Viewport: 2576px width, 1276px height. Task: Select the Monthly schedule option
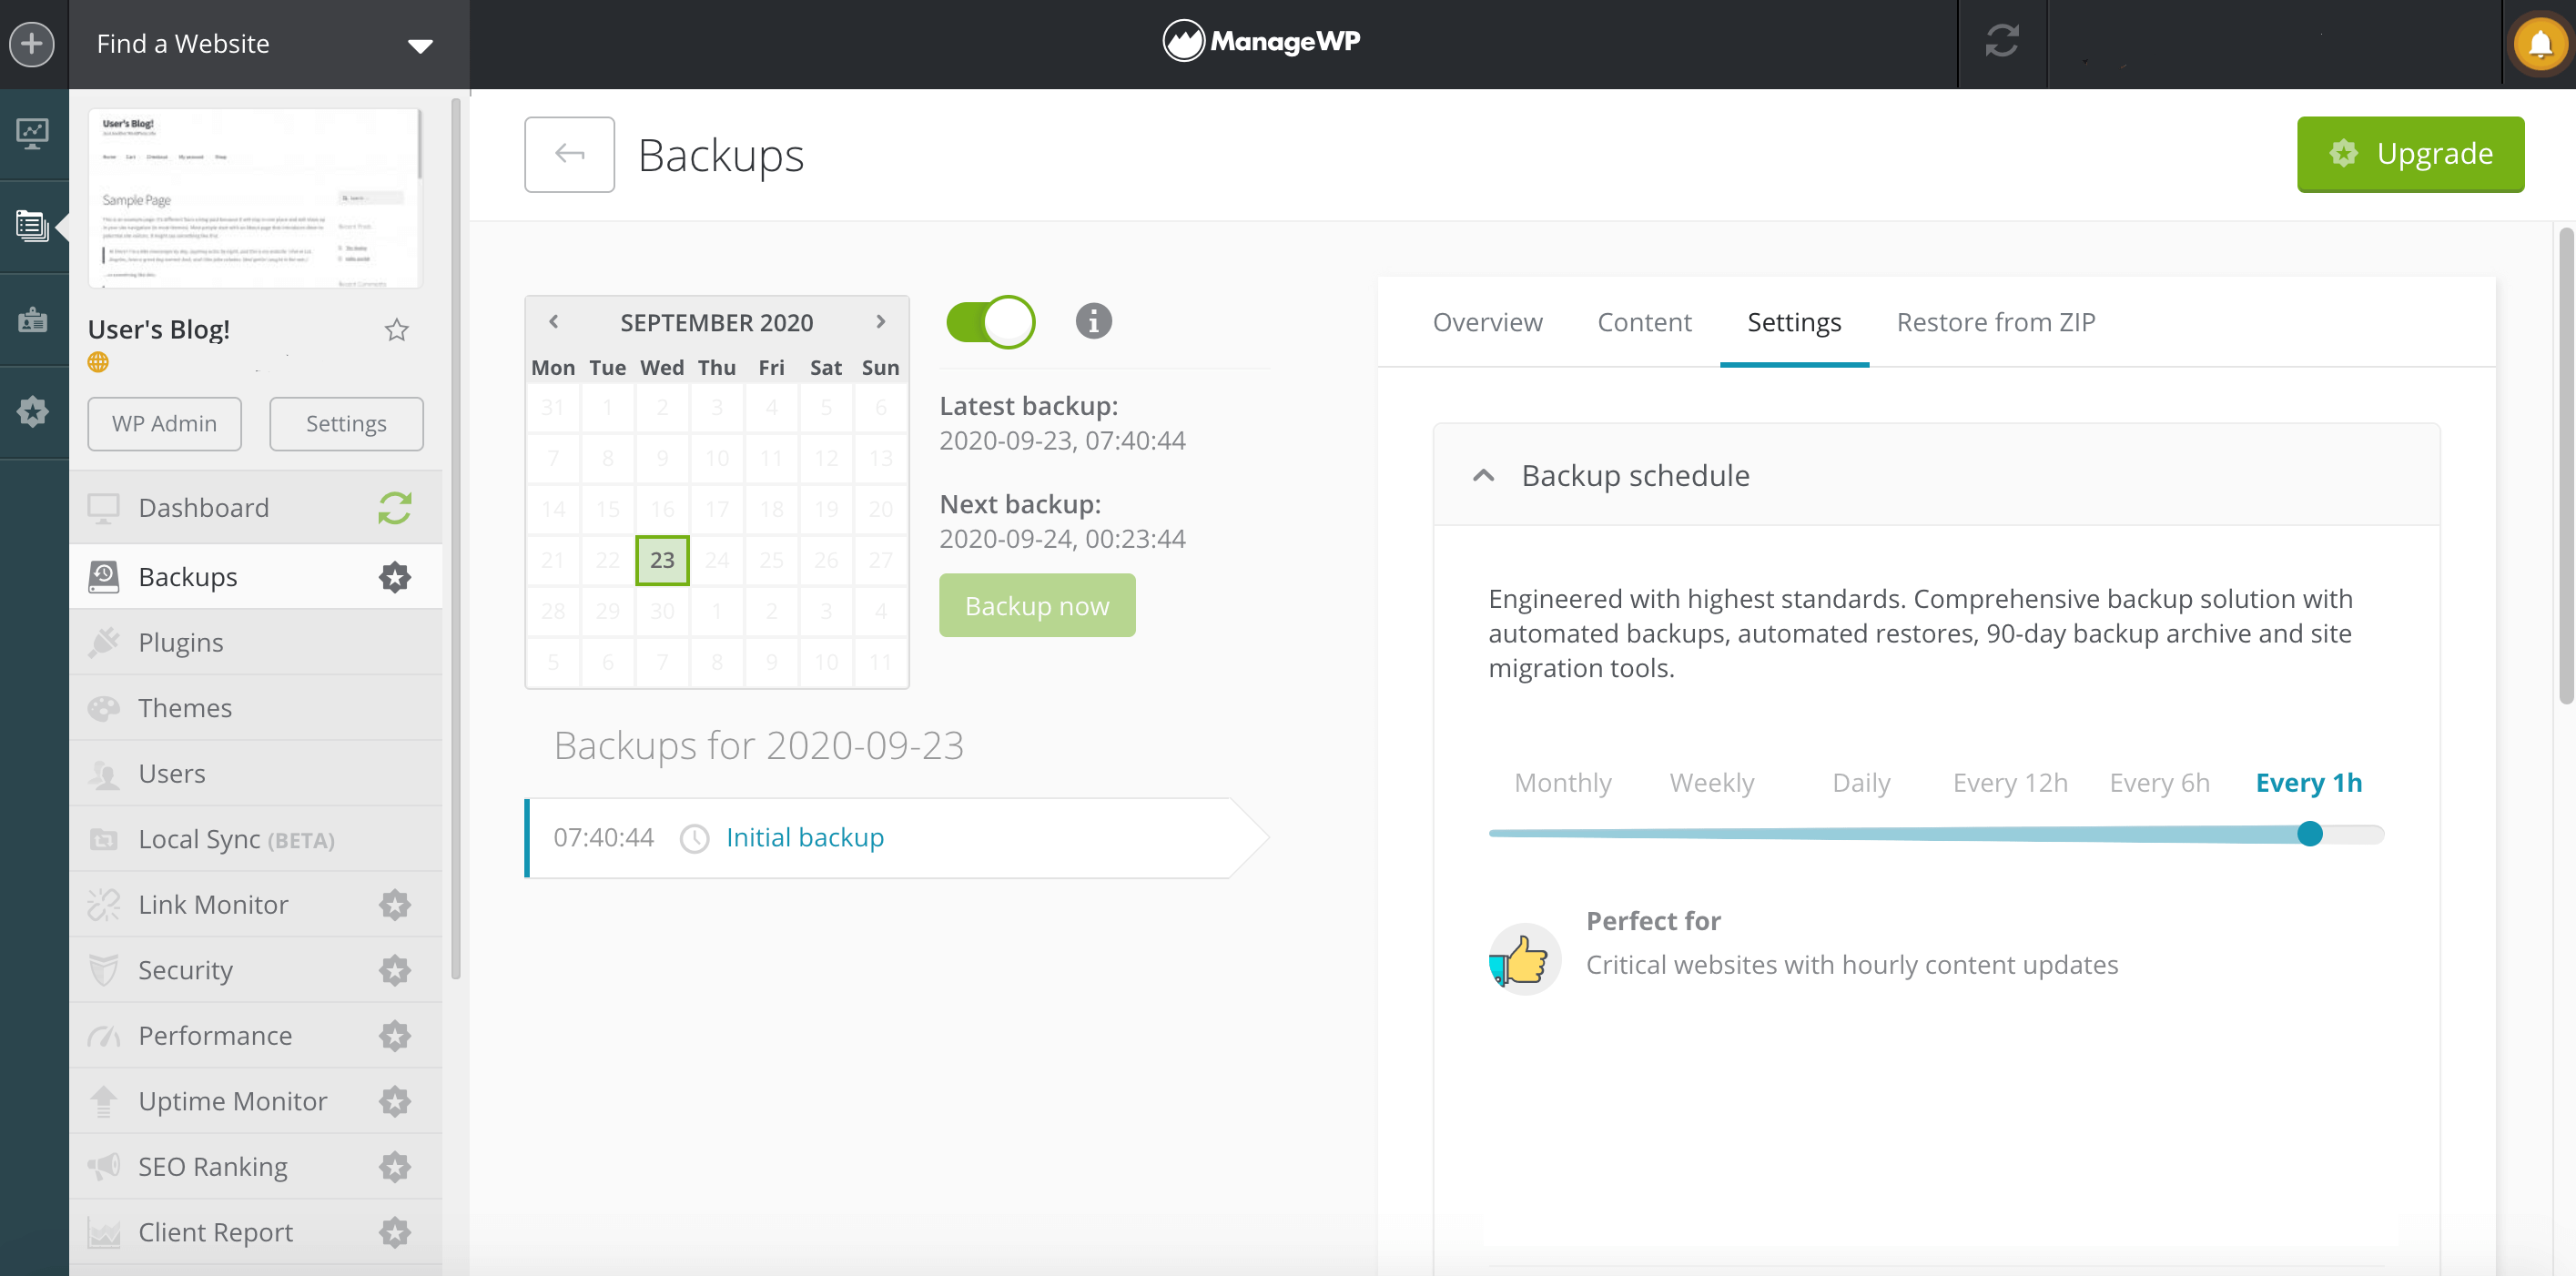tap(1562, 782)
